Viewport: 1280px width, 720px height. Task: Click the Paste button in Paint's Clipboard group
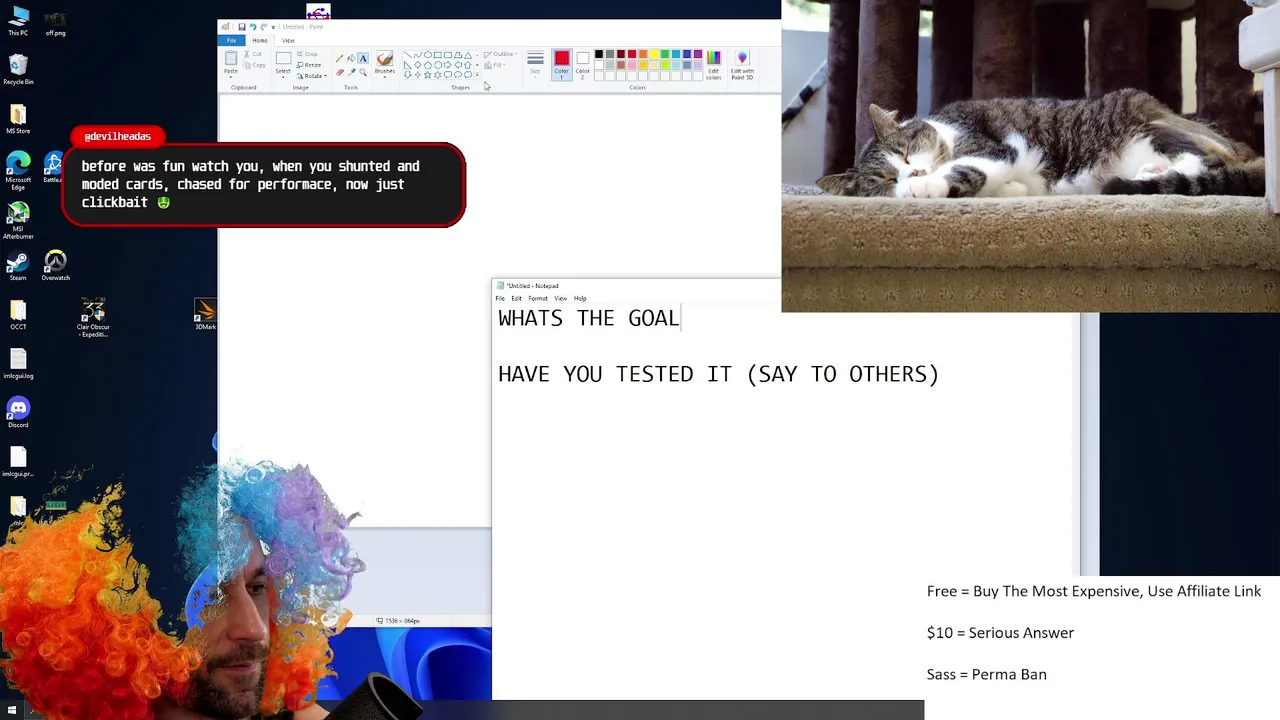pyautogui.click(x=231, y=64)
